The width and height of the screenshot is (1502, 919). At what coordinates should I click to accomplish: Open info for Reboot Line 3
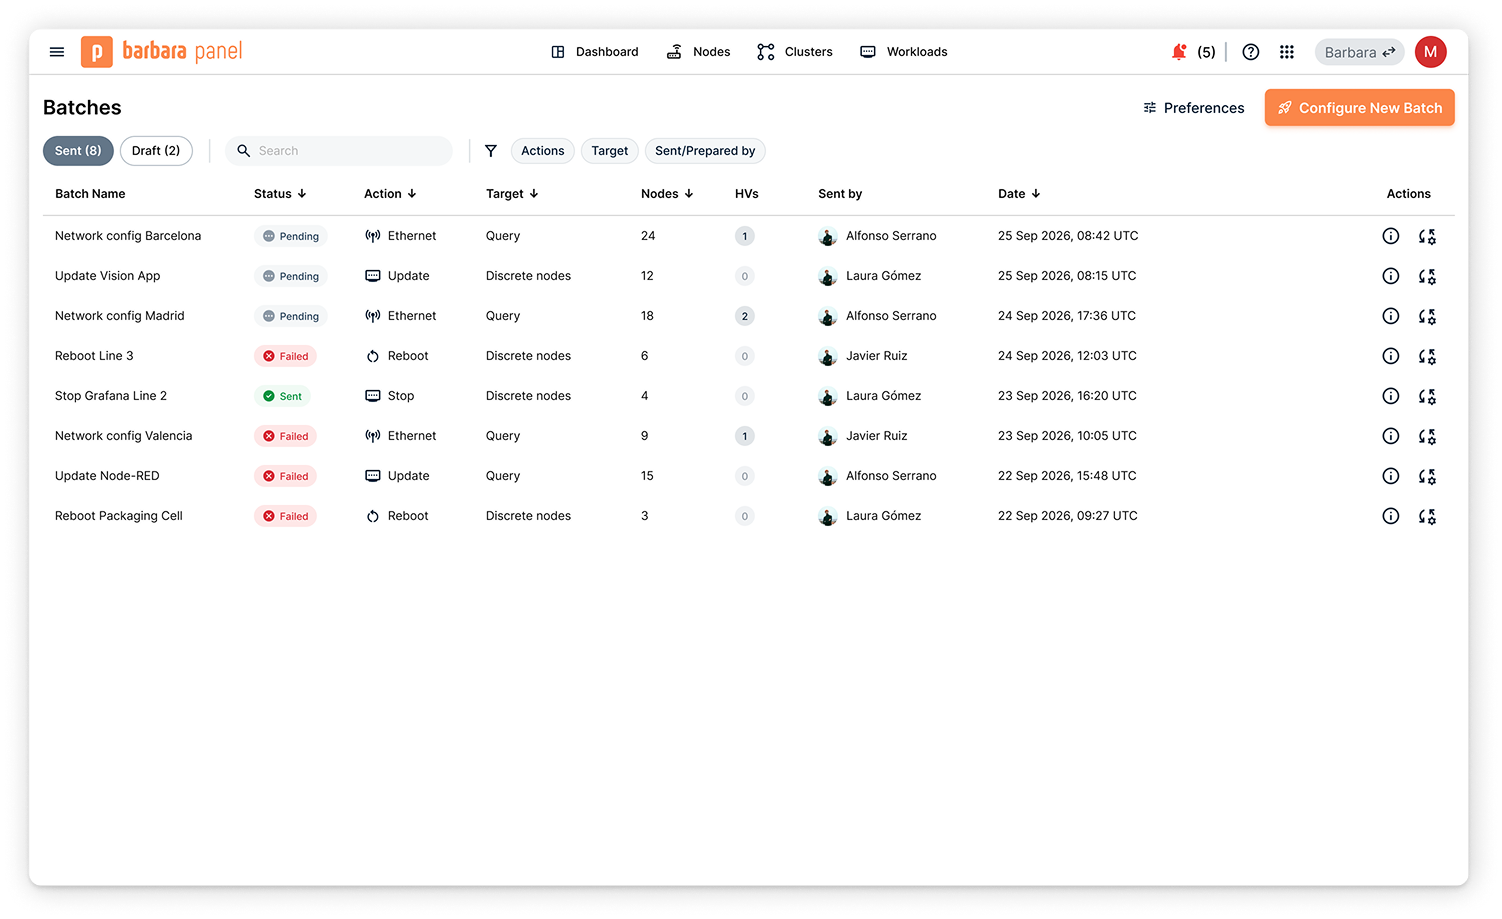(1391, 356)
